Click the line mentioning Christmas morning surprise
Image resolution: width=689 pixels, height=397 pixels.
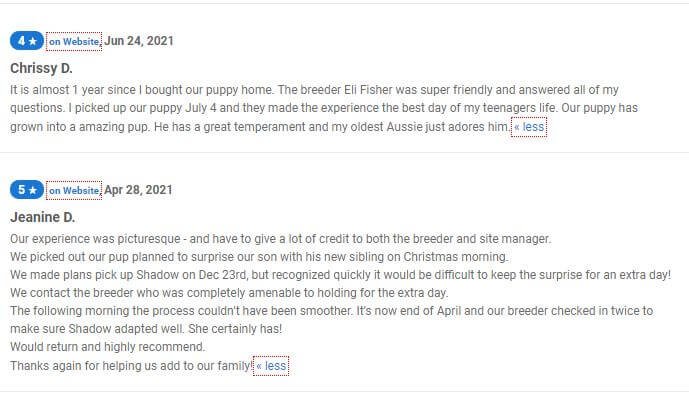[259, 257]
